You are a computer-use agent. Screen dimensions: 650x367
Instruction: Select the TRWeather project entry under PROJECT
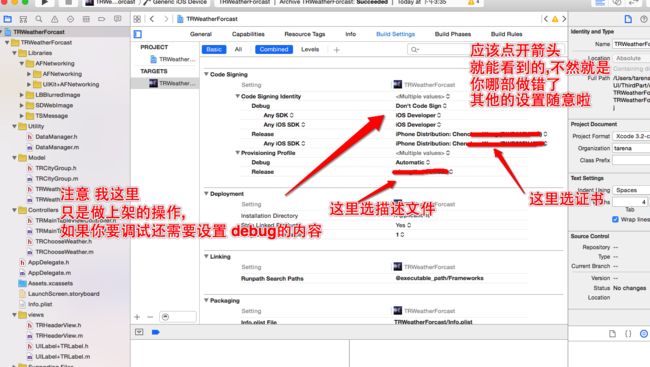pyautogui.click(x=172, y=59)
